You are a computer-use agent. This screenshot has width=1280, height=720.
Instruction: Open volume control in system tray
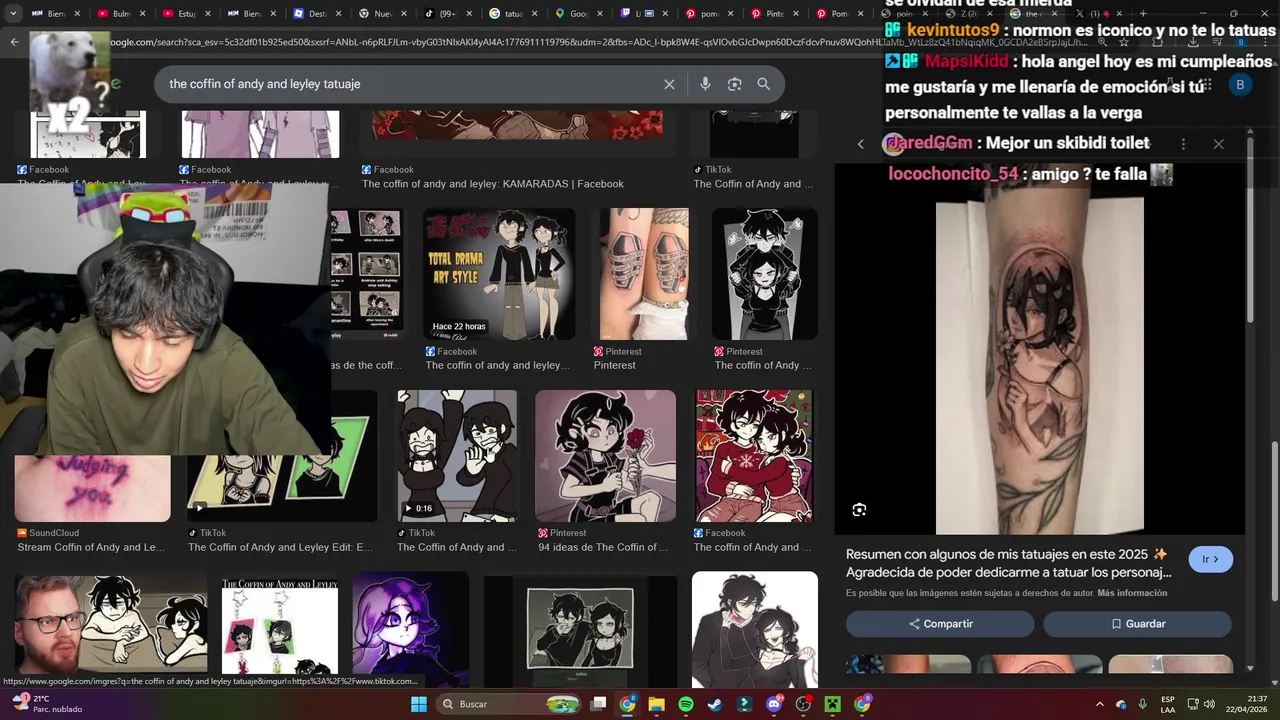1209,704
